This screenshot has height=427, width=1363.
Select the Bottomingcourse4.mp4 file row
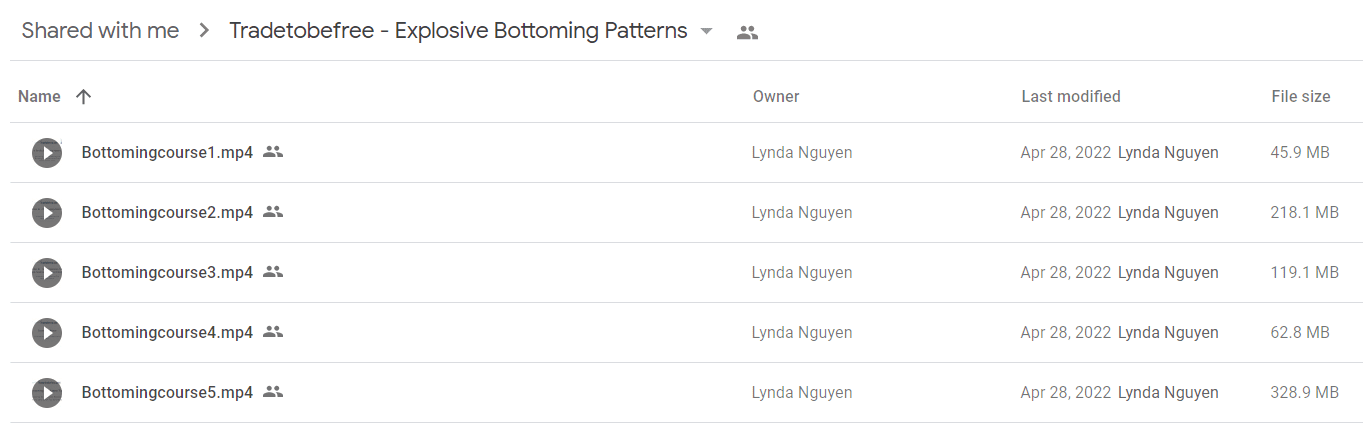click(686, 333)
